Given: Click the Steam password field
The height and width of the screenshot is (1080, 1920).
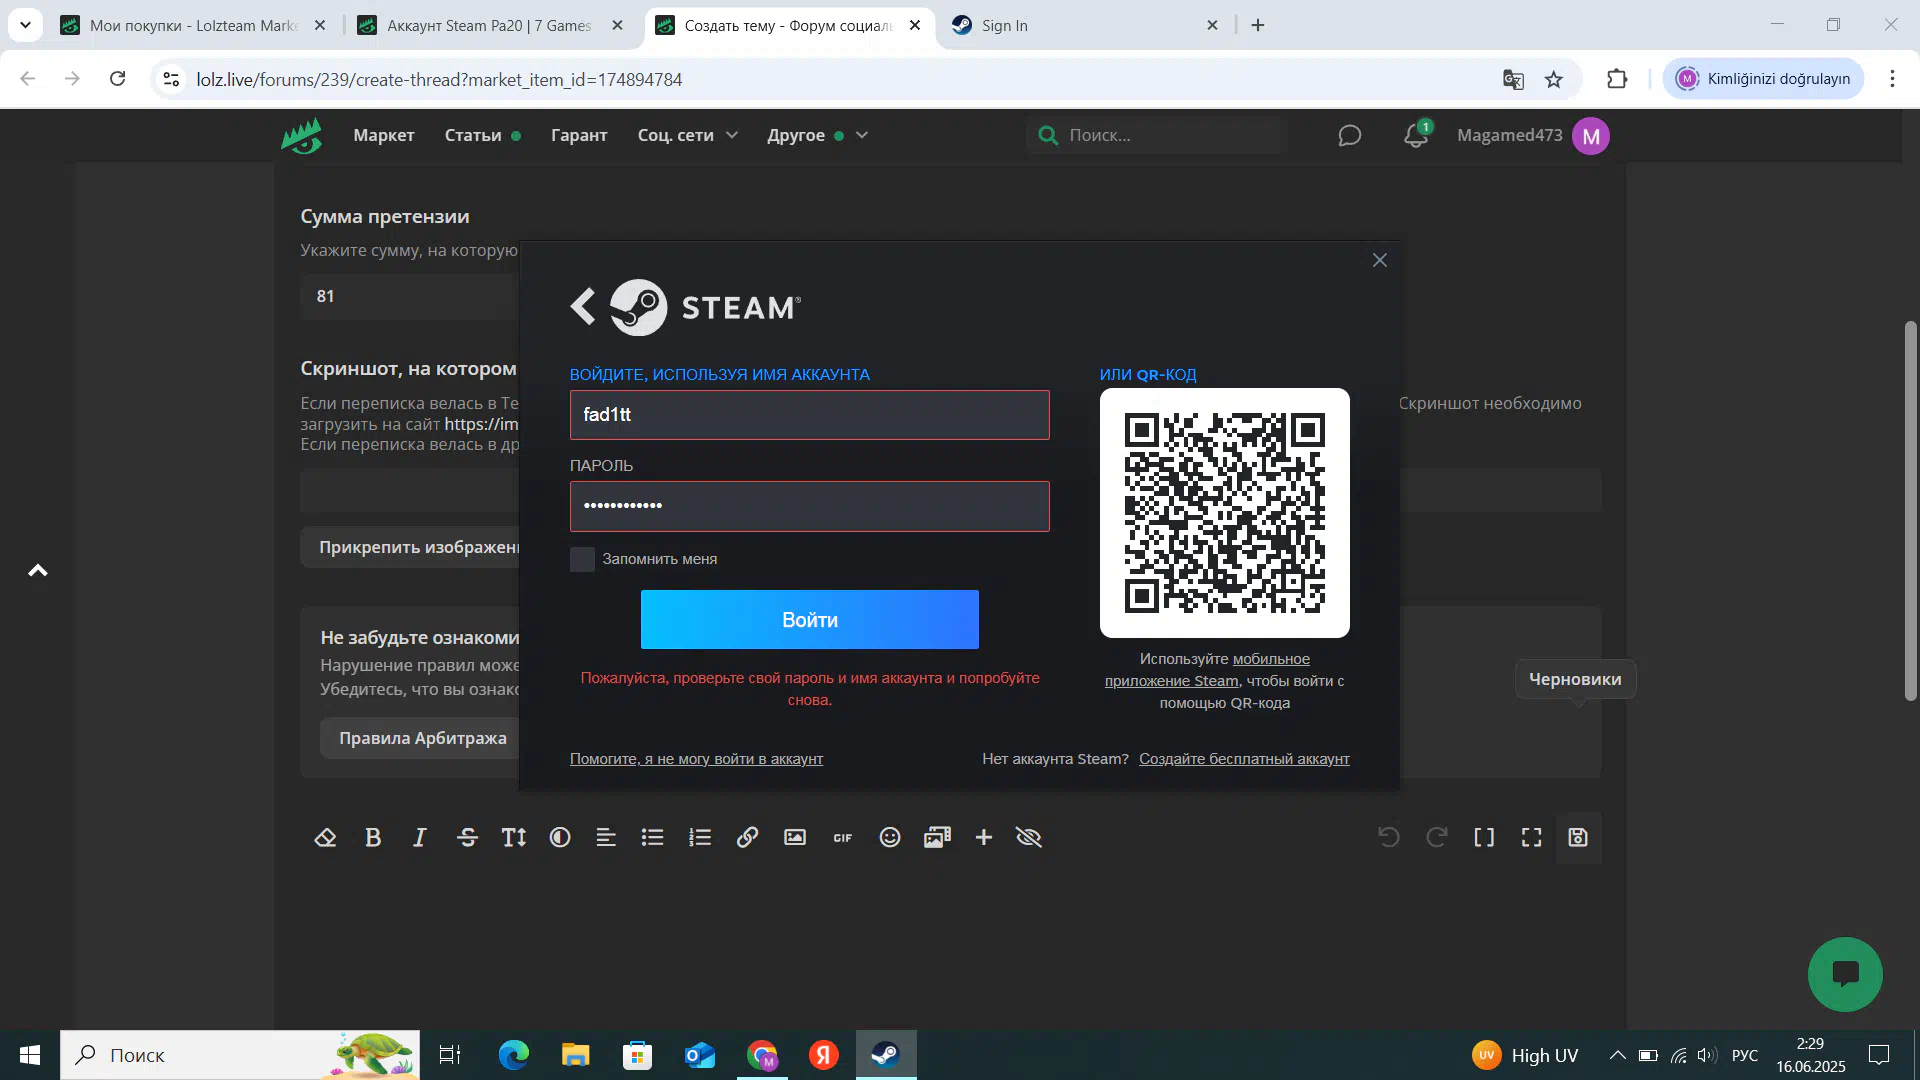Looking at the screenshot, I should (810, 506).
